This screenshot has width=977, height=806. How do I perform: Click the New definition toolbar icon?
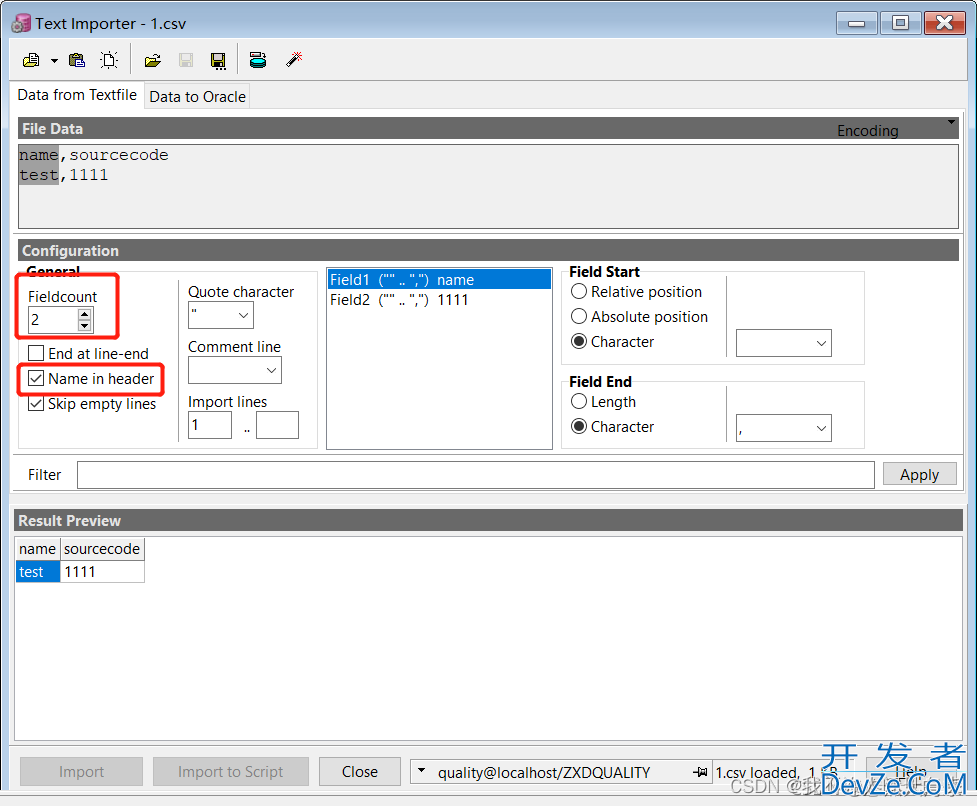(109, 60)
